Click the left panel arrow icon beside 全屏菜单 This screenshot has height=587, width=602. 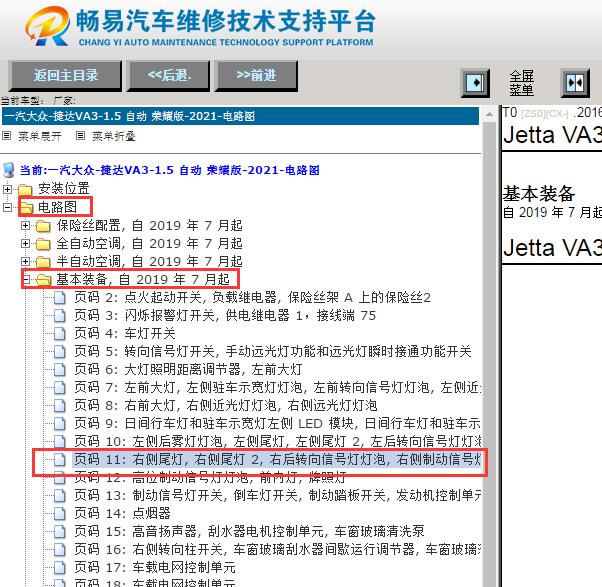coord(475,83)
